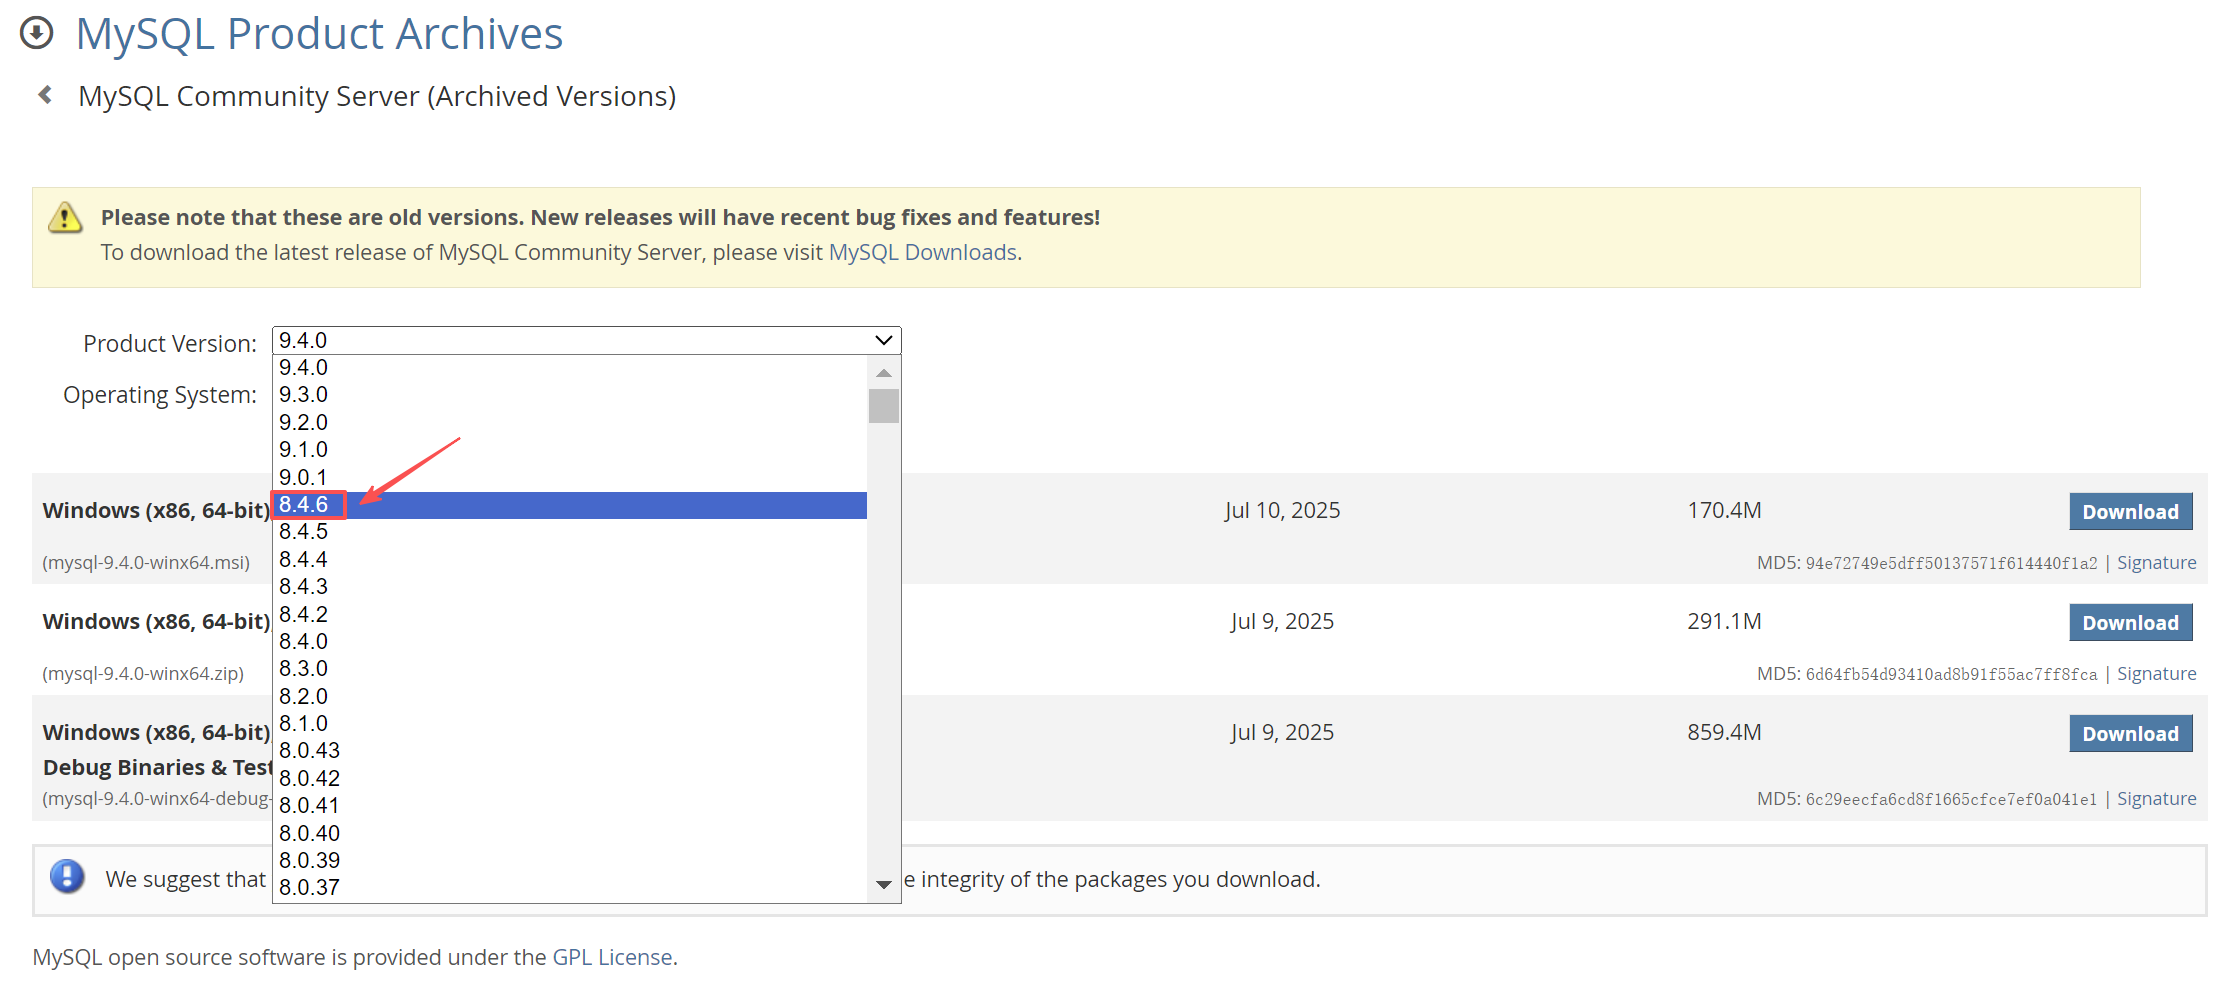Pick version 8.0.37 at the list bottom
The width and height of the screenshot is (2228, 982).
coord(569,888)
